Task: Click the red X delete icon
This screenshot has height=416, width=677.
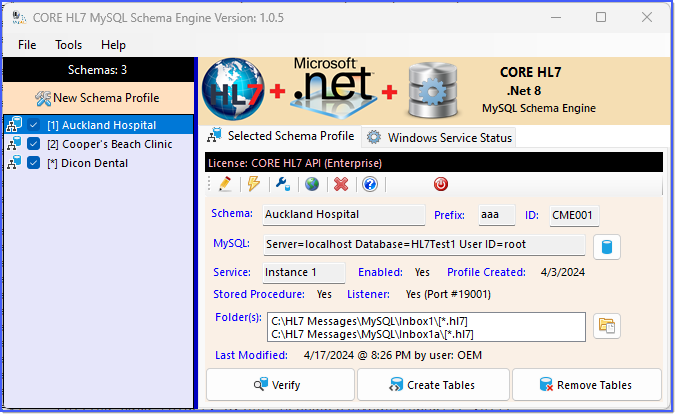Action: click(341, 184)
